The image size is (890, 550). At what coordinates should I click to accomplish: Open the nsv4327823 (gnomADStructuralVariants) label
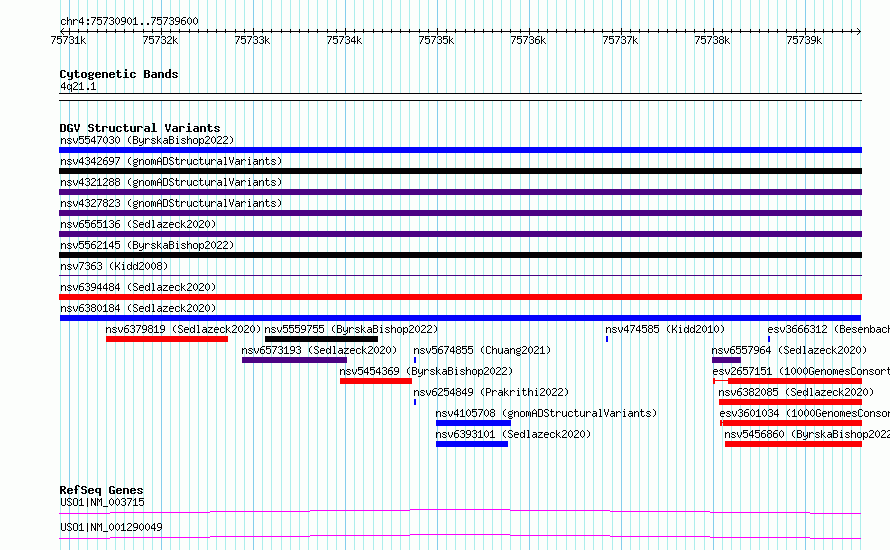[x=171, y=203]
